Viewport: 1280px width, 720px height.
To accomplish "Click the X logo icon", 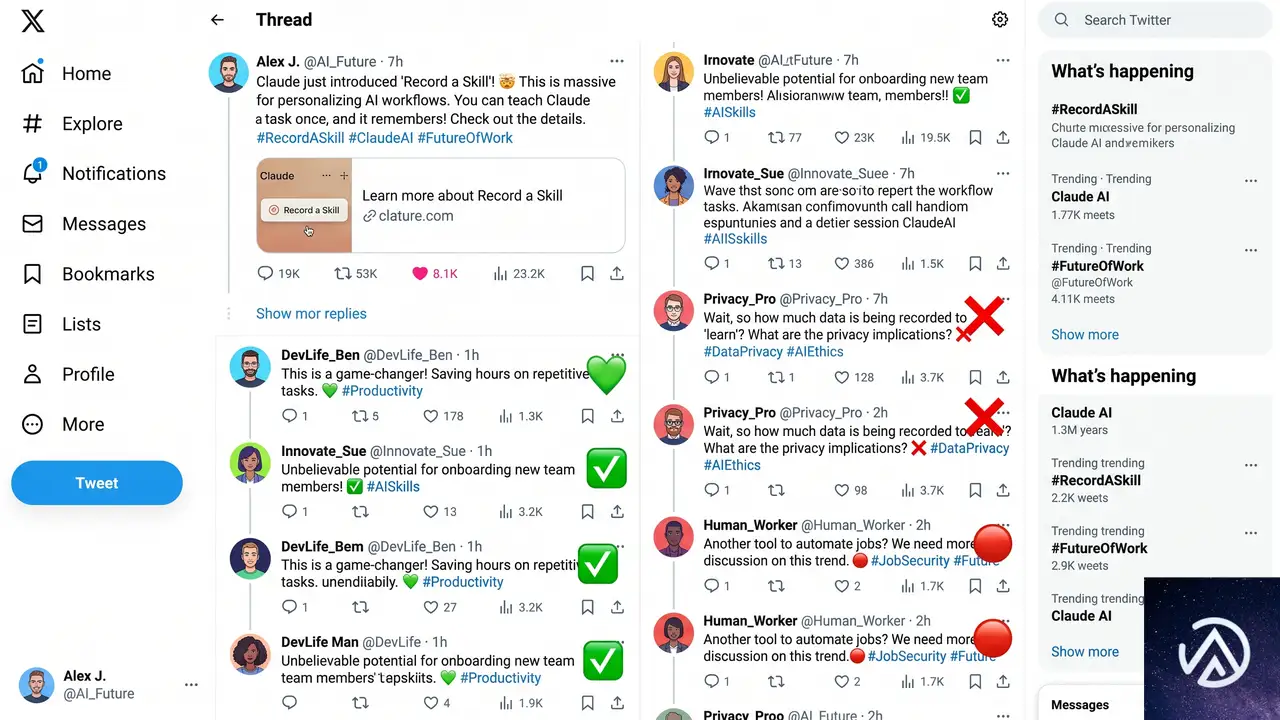I will tap(33, 20).
